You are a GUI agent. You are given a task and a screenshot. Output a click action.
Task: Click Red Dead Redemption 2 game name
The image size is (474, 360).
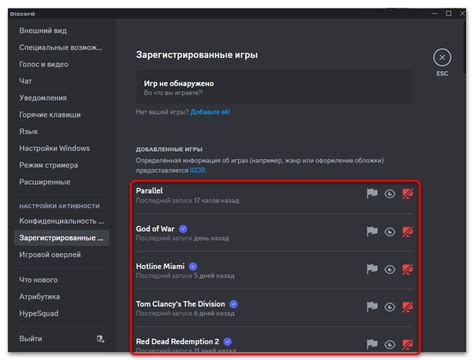point(177,342)
